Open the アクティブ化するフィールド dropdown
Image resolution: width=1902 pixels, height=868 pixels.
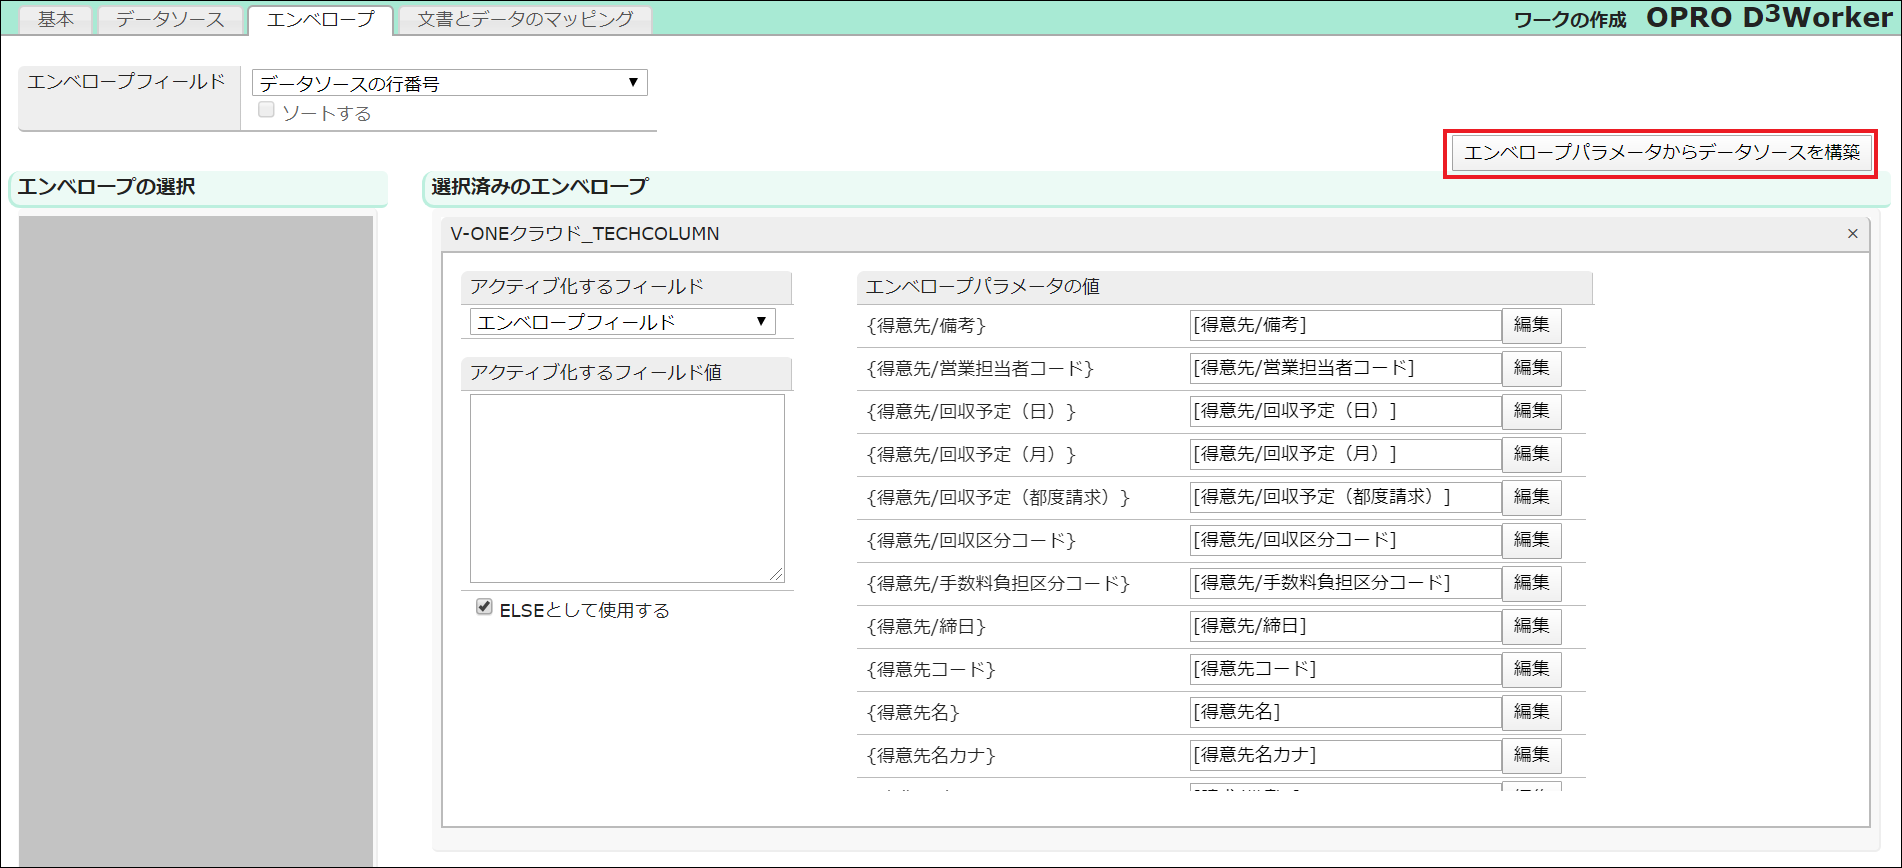(x=622, y=322)
